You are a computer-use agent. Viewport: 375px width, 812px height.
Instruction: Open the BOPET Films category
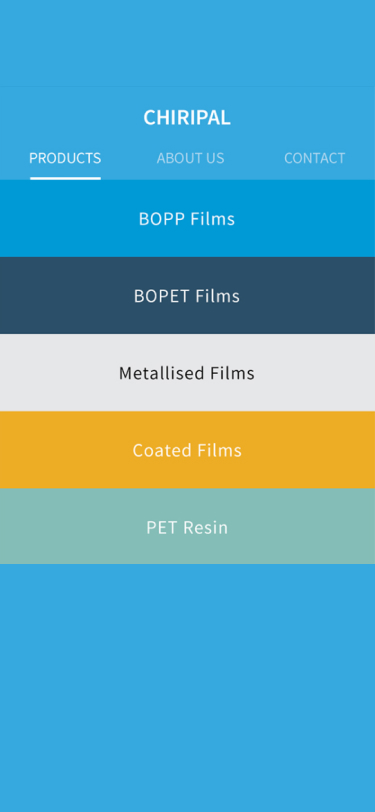pos(188,296)
